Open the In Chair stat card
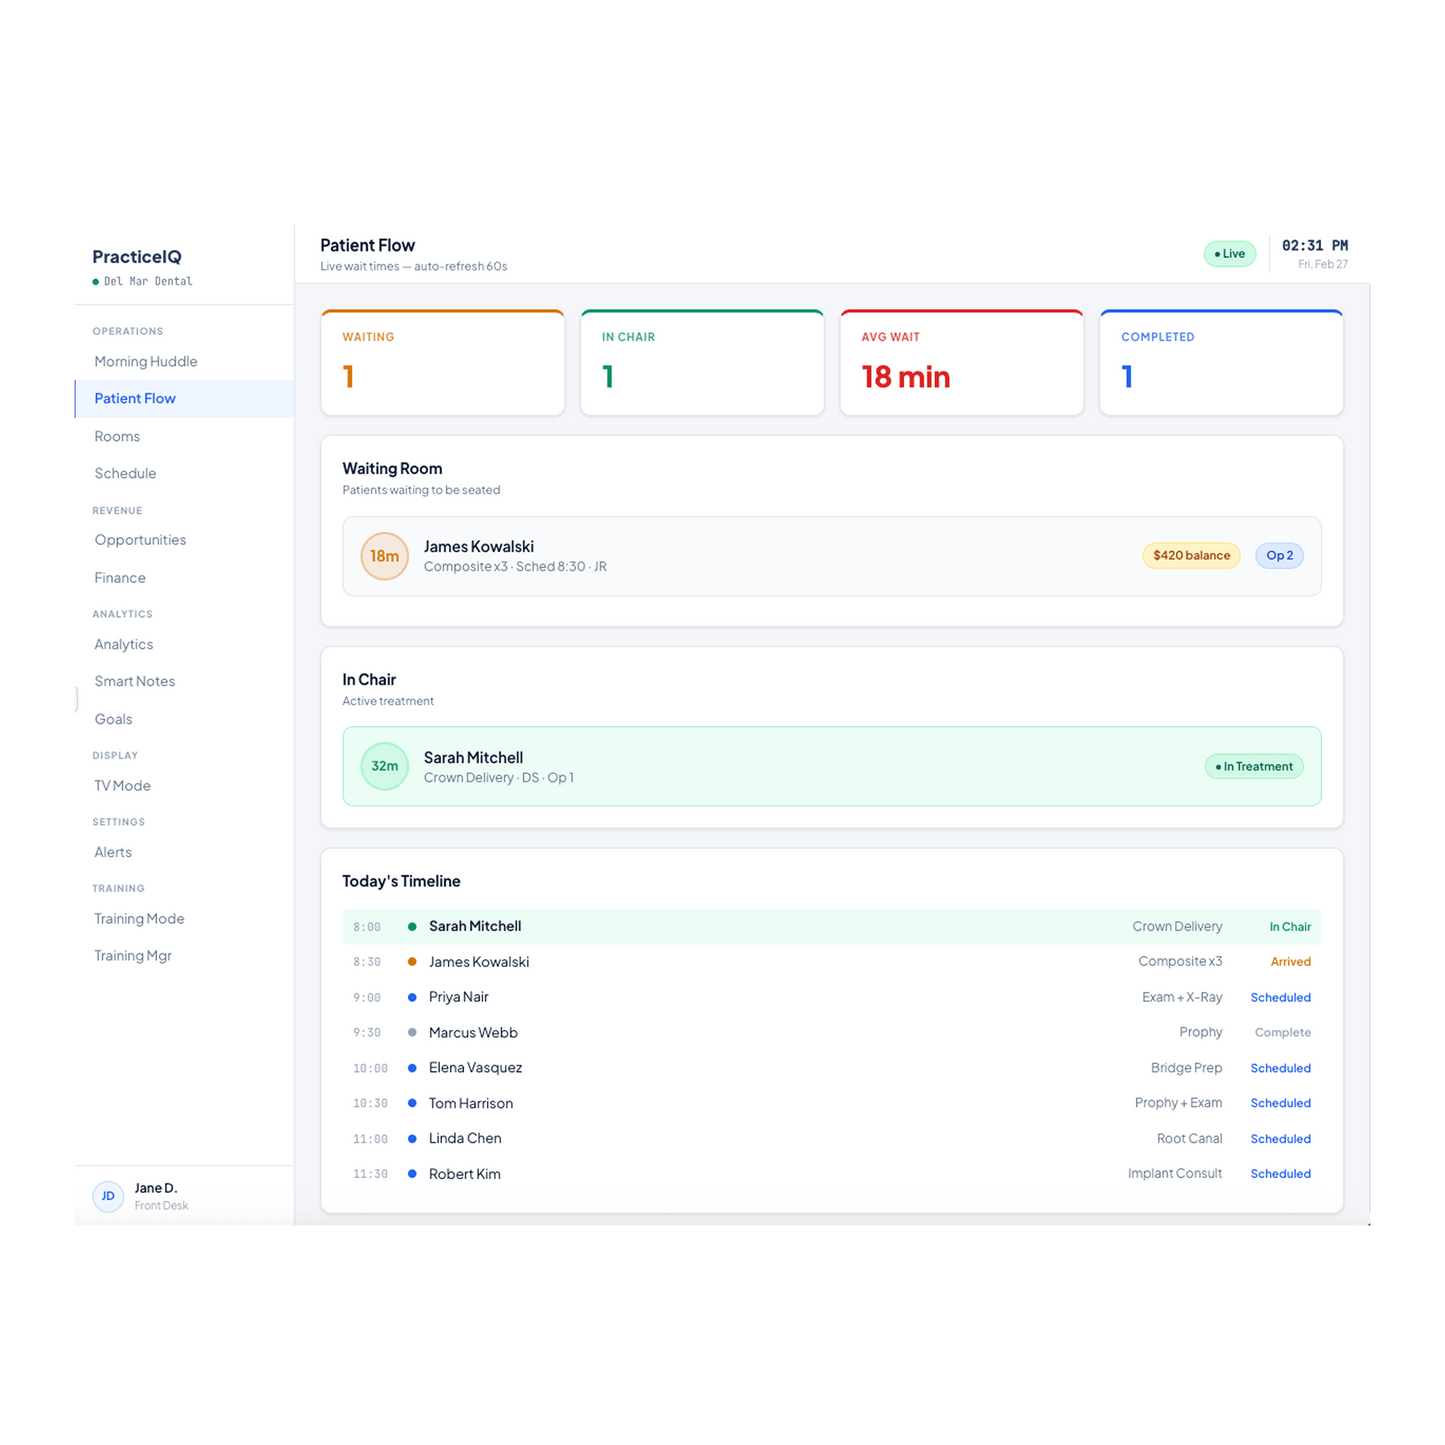The height and width of the screenshot is (1445, 1445). [x=702, y=362]
